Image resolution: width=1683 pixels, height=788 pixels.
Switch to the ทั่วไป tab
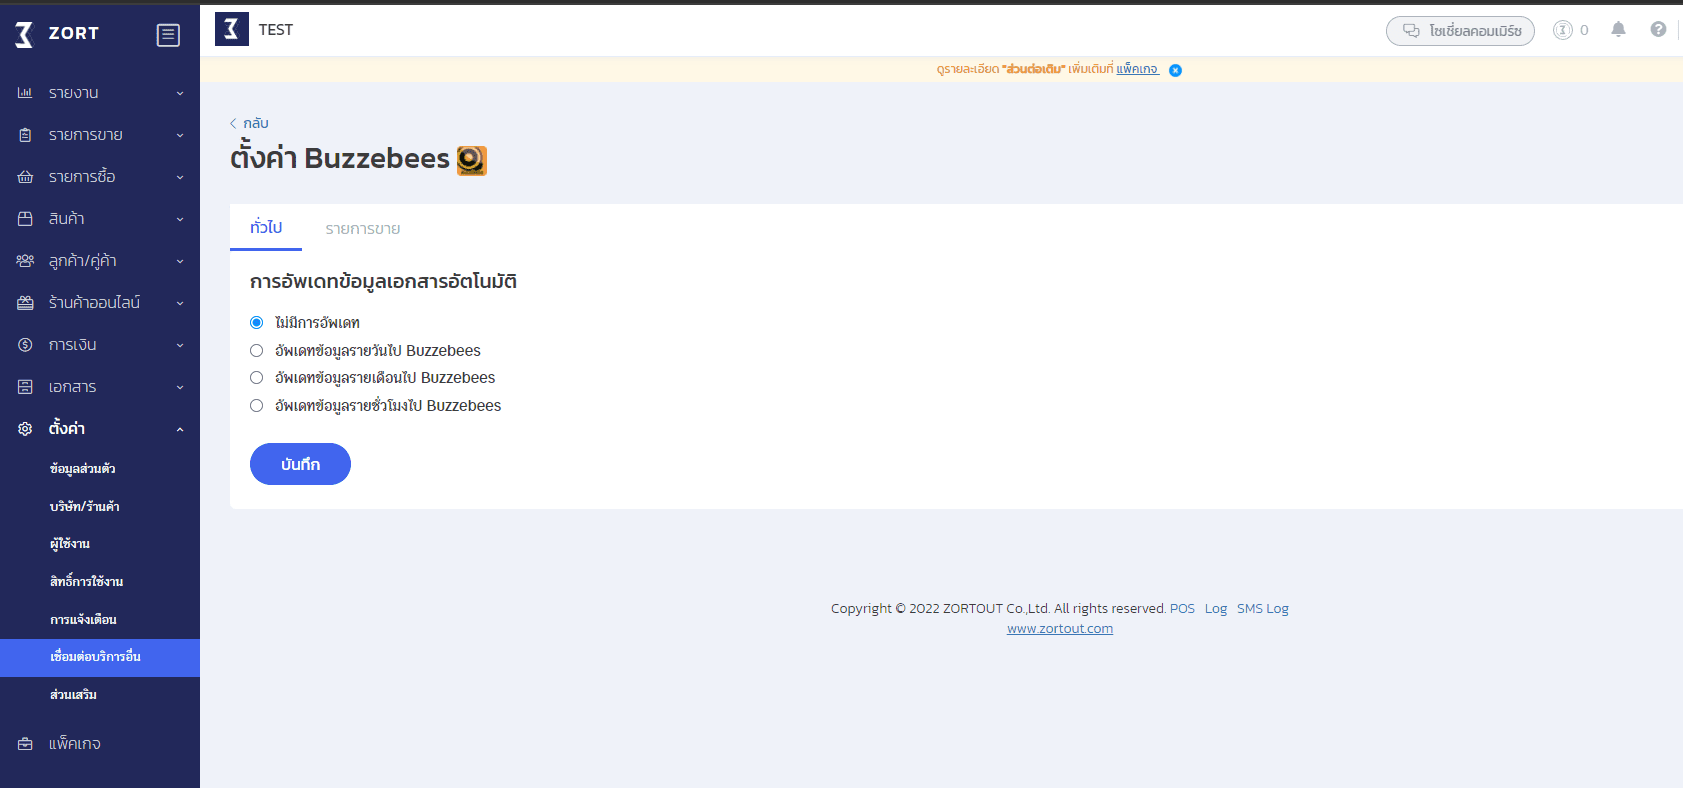click(x=266, y=228)
